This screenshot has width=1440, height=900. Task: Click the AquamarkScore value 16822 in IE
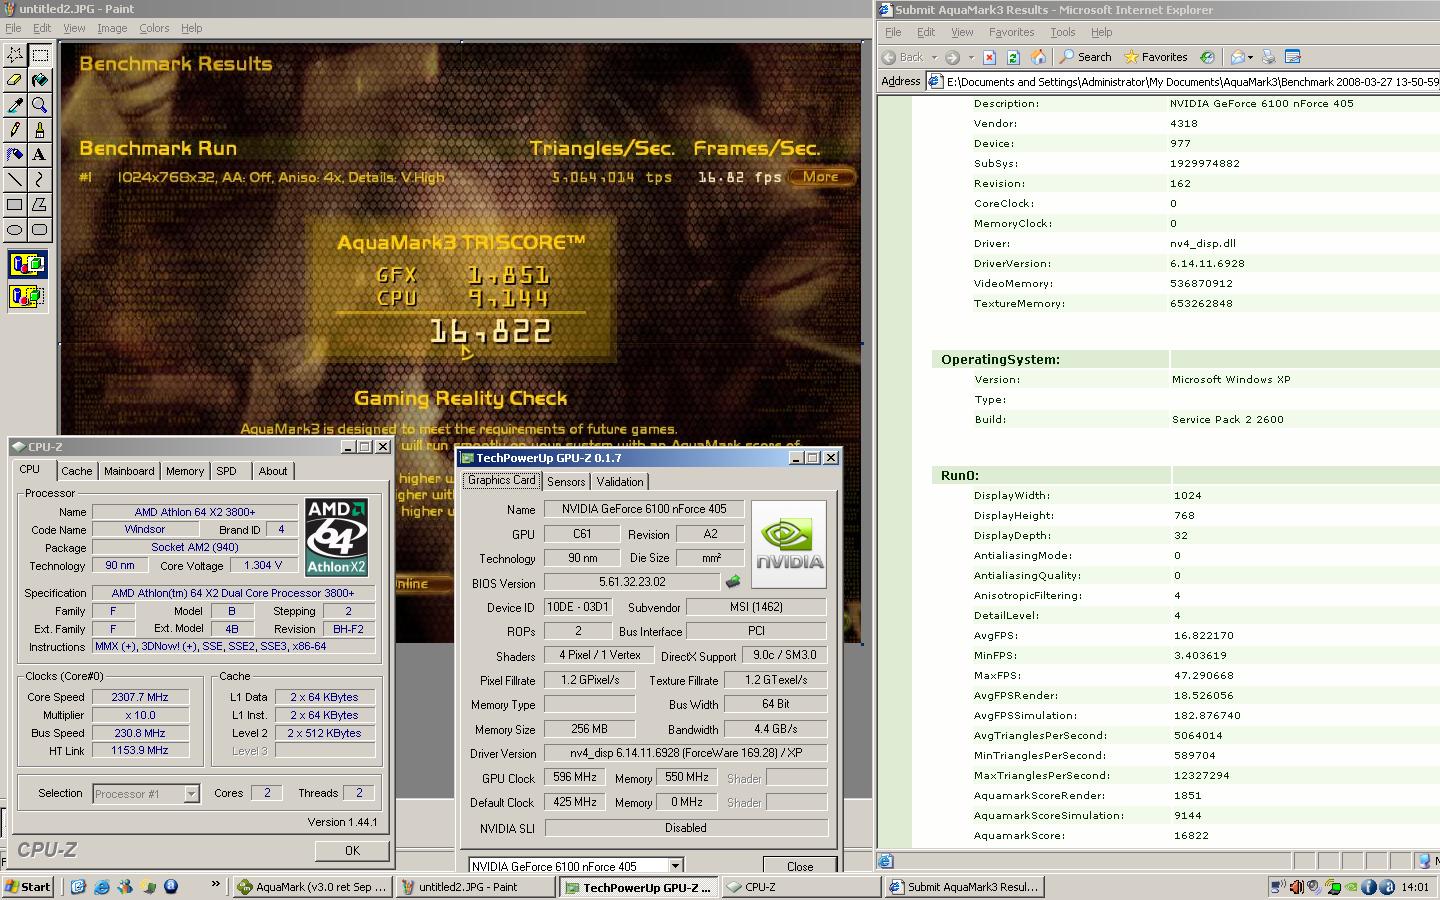pyautogui.click(x=1191, y=835)
